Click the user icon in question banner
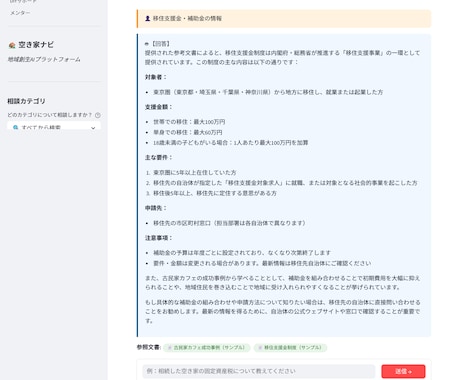The image size is (460, 380). tap(147, 18)
